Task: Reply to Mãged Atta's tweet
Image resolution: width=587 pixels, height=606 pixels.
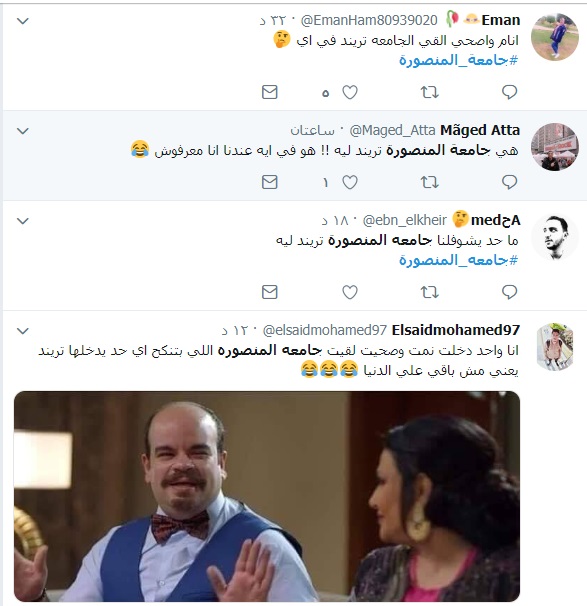Action: point(509,182)
